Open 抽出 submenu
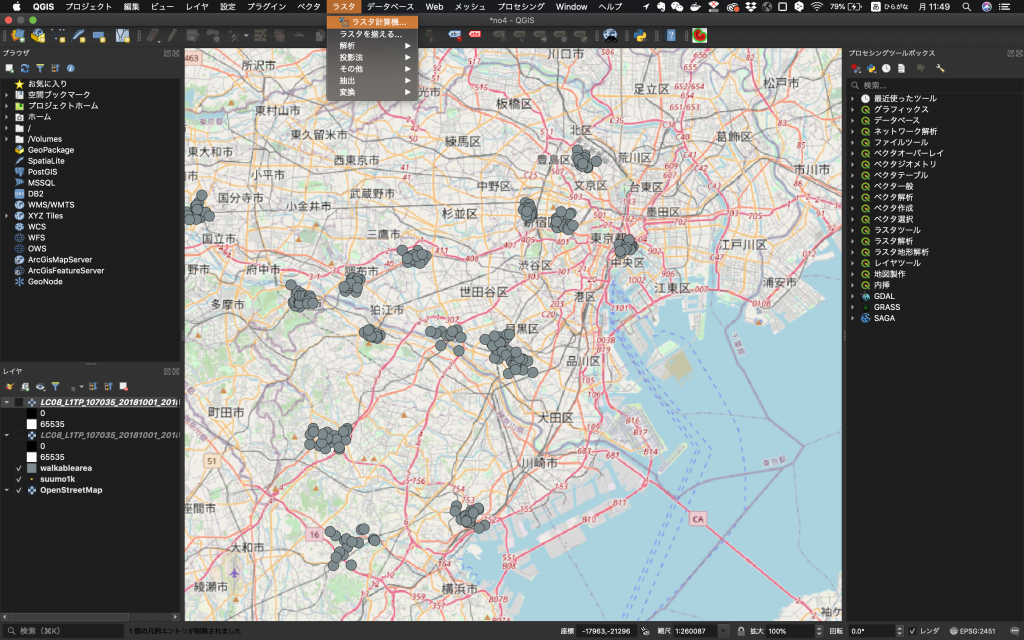 pyautogui.click(x=372, y=81)
